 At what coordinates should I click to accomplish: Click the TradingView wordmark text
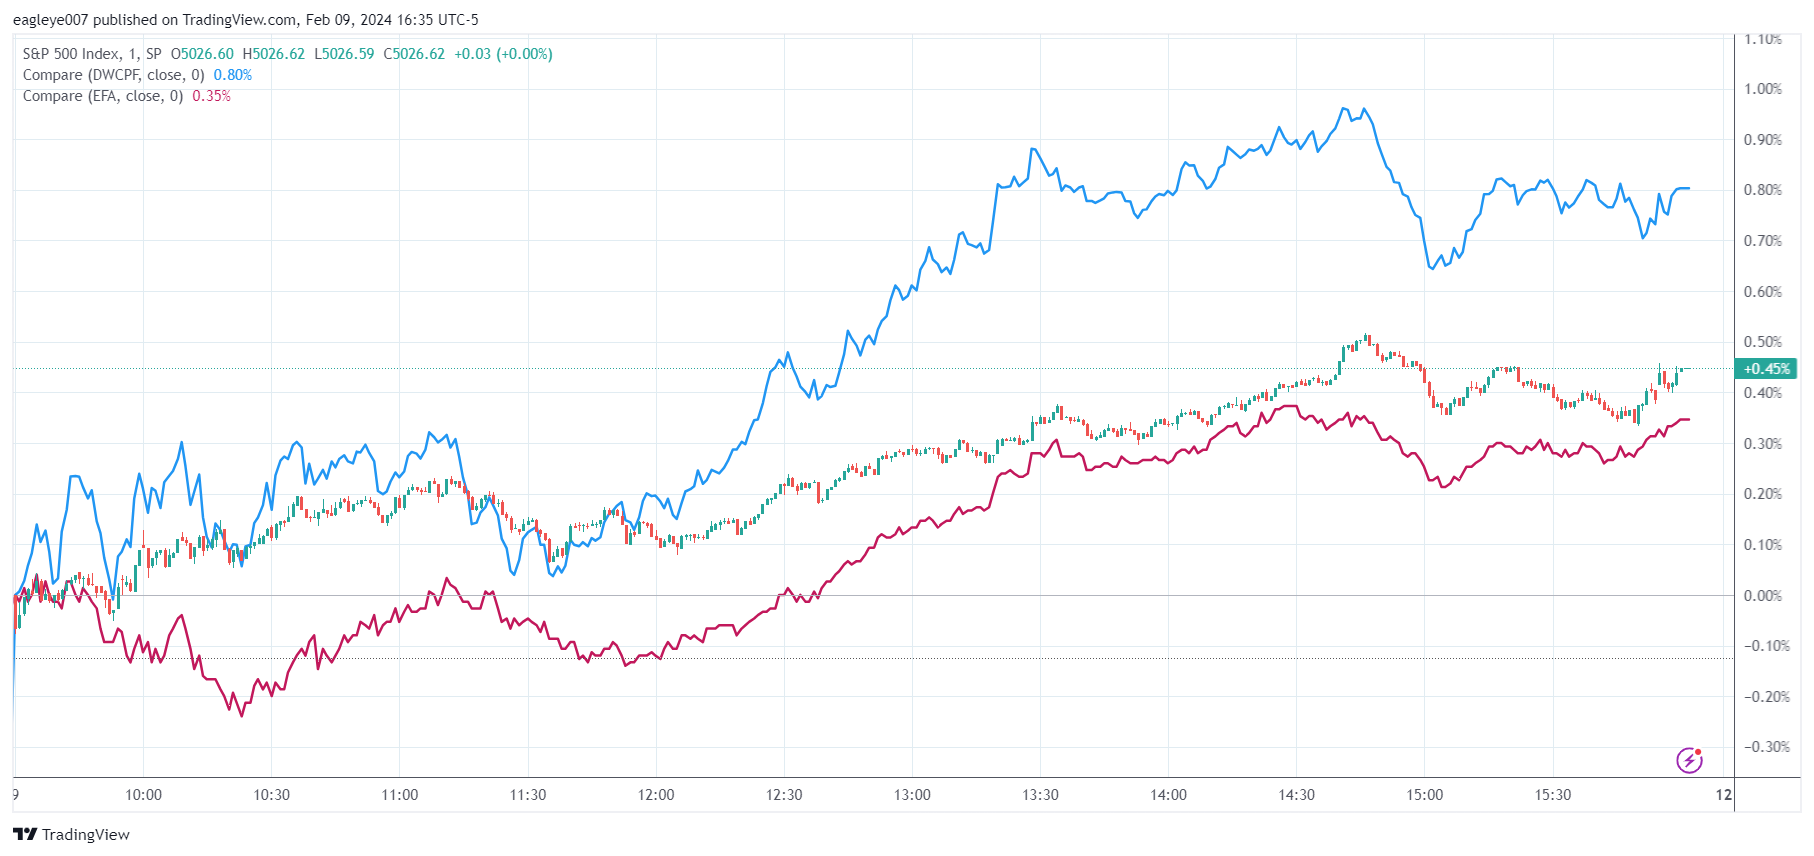(86, 834)
